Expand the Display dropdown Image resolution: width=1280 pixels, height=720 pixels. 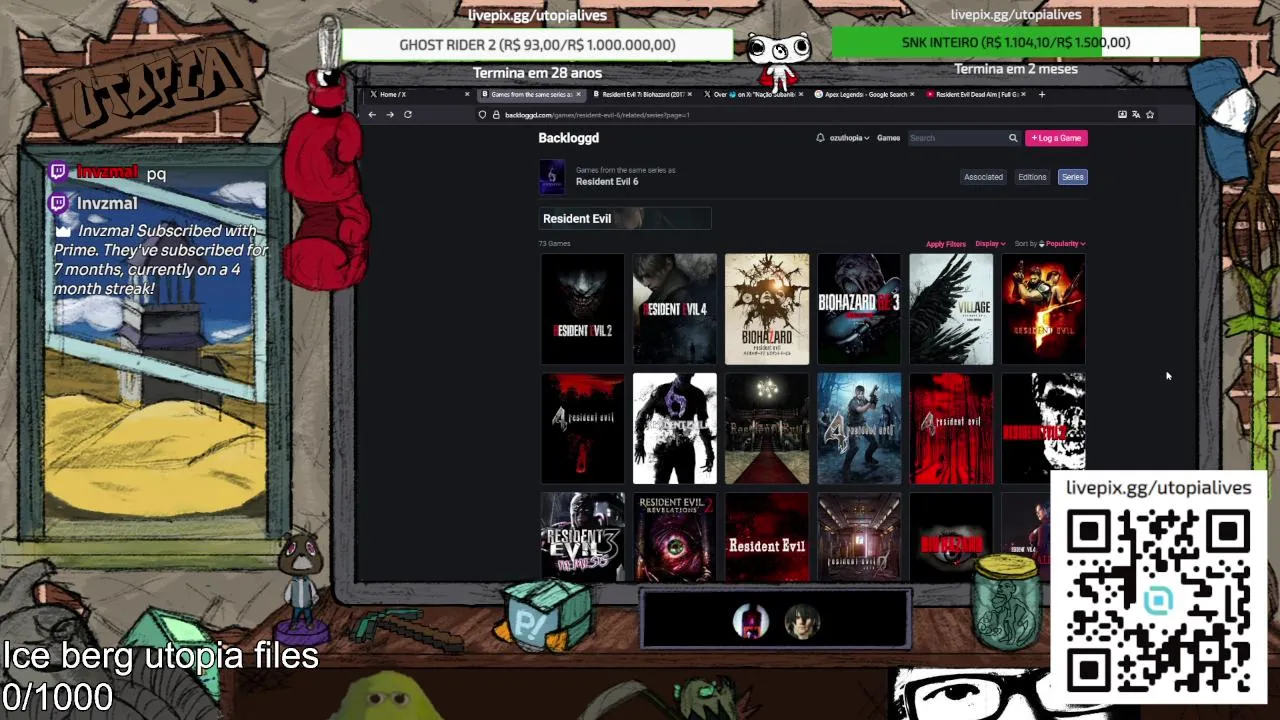[990, 244]
